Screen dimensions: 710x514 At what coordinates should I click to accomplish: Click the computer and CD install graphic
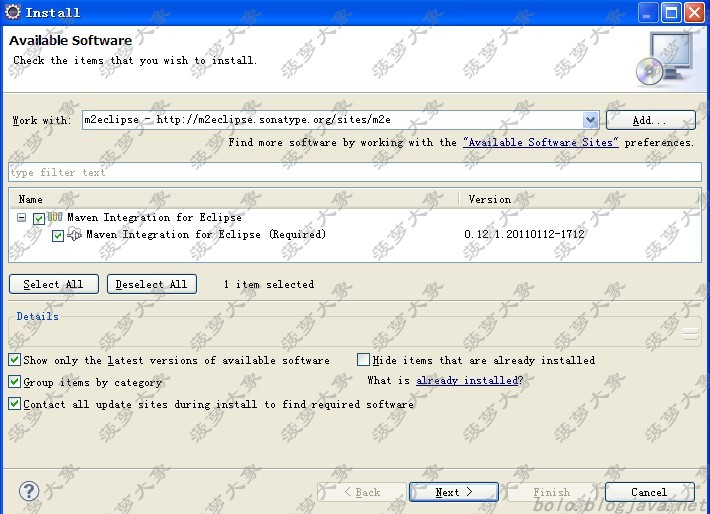point(665,59)
